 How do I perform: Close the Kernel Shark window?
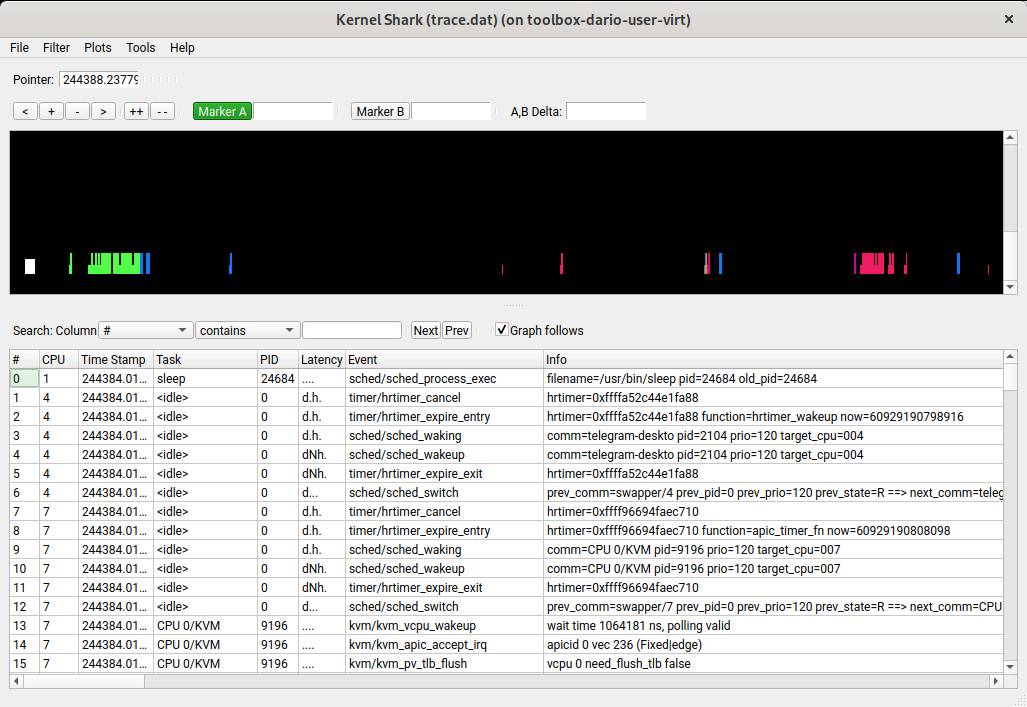click(1008, 19)
